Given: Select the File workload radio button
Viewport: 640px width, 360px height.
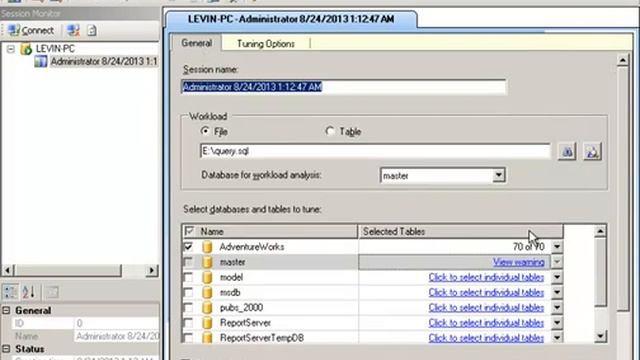Looking at the screenshot, I should tap(205, 131).
